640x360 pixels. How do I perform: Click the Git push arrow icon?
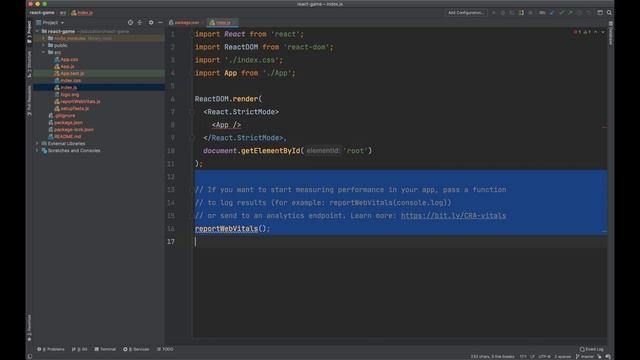[570, 13]
